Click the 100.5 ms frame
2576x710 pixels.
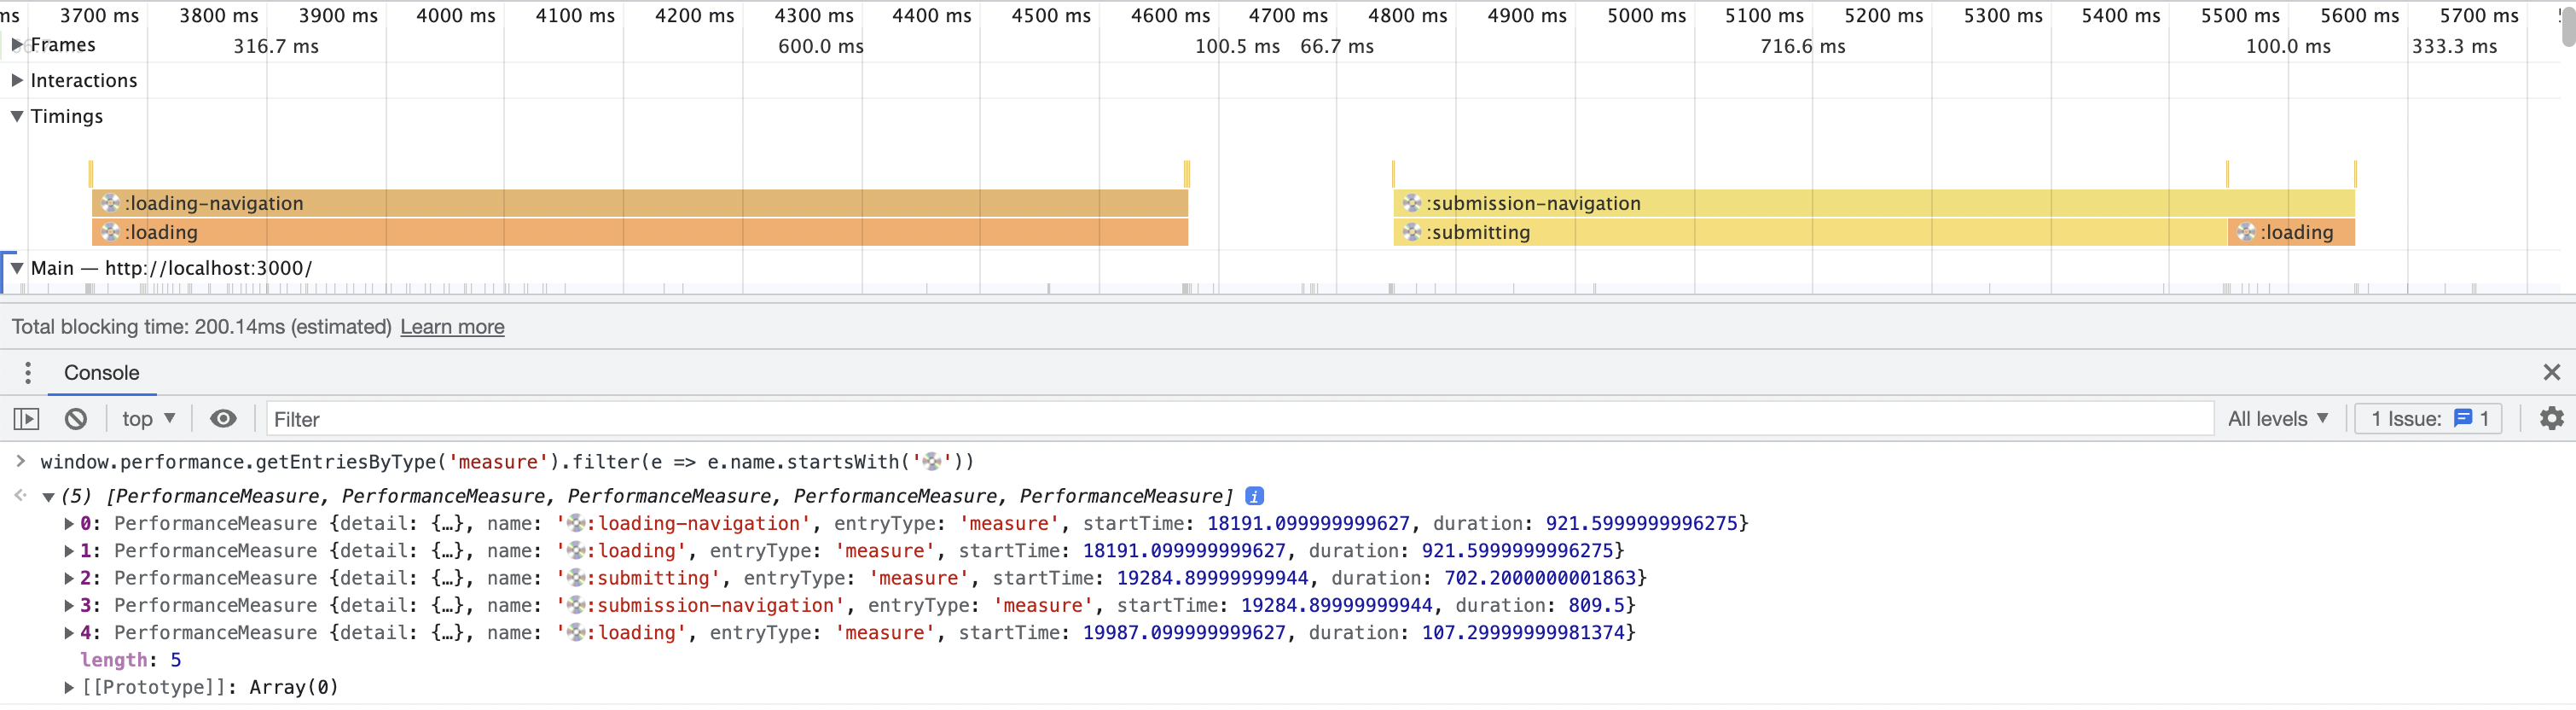pyautogui.click(x=1237, y=46)
